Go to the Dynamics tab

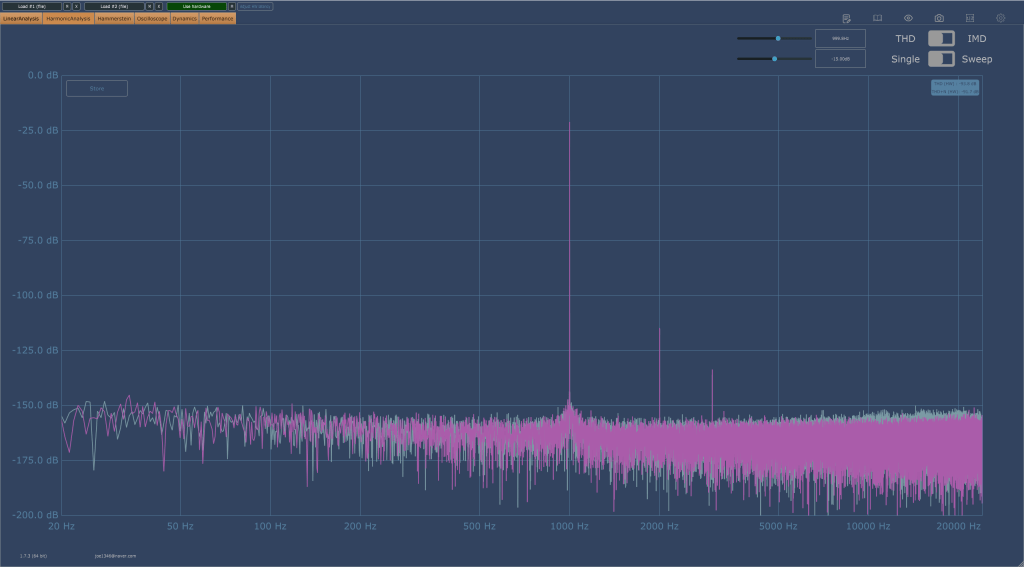[x=184, y=18]
